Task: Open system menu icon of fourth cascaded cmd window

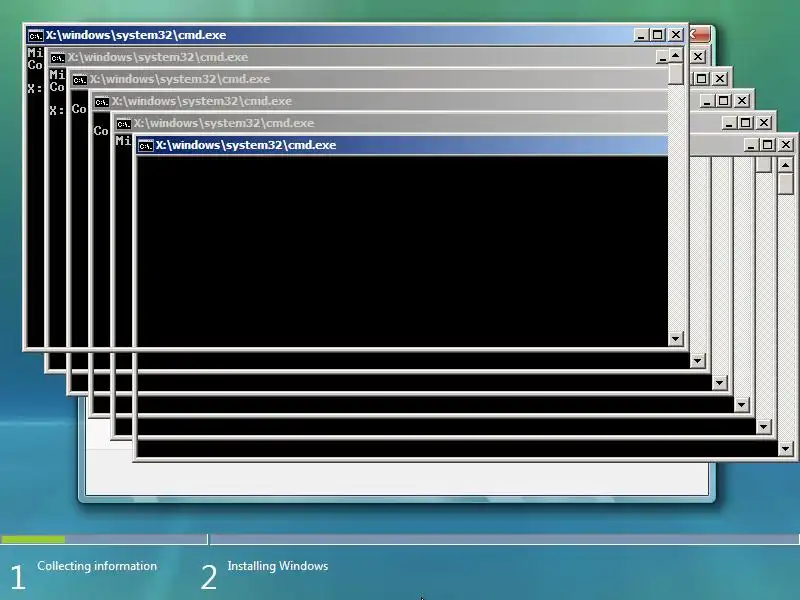Action: click(102, 102)
